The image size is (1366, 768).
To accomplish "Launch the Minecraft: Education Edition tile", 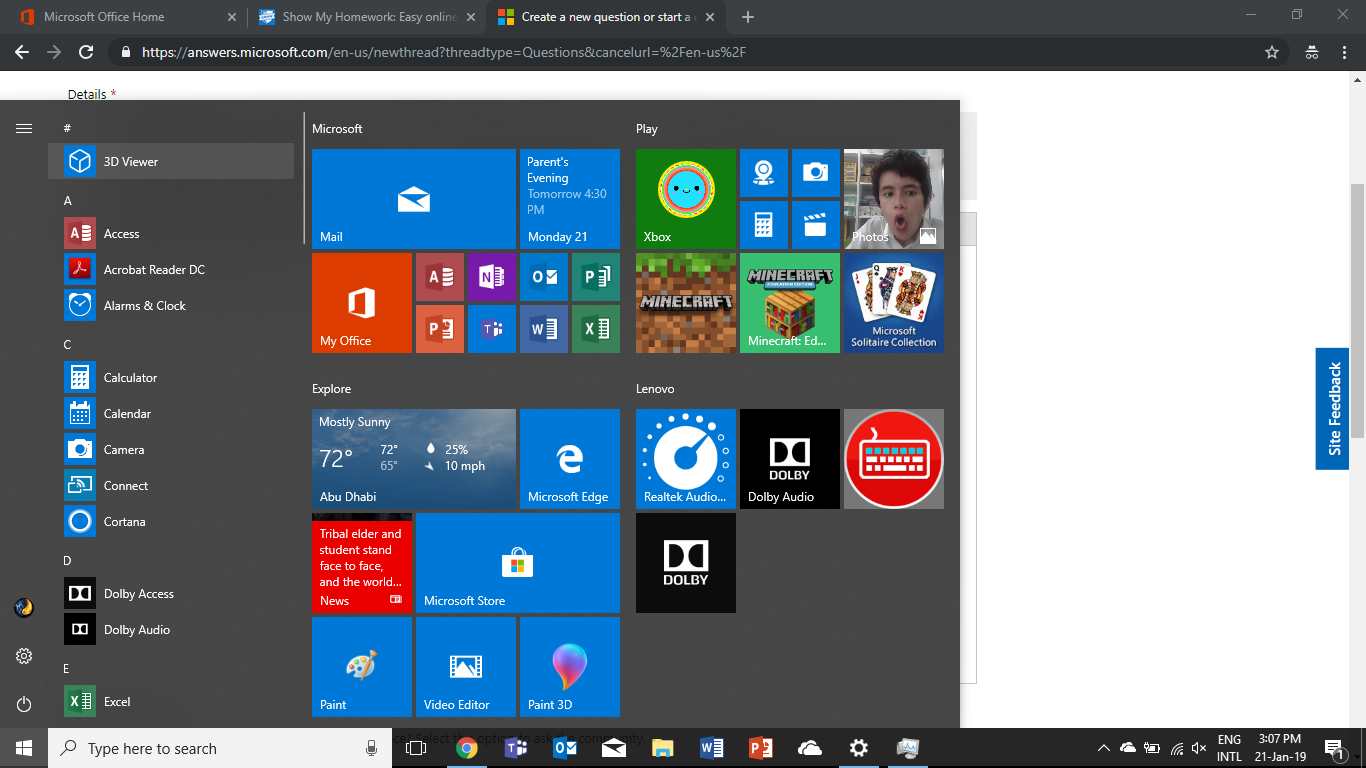I will point(790,303).
